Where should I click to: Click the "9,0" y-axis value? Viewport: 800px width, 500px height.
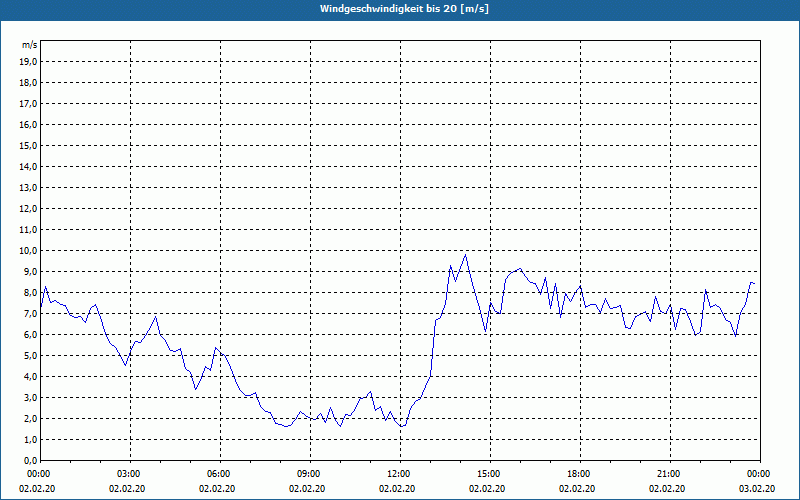click(31, 271)
